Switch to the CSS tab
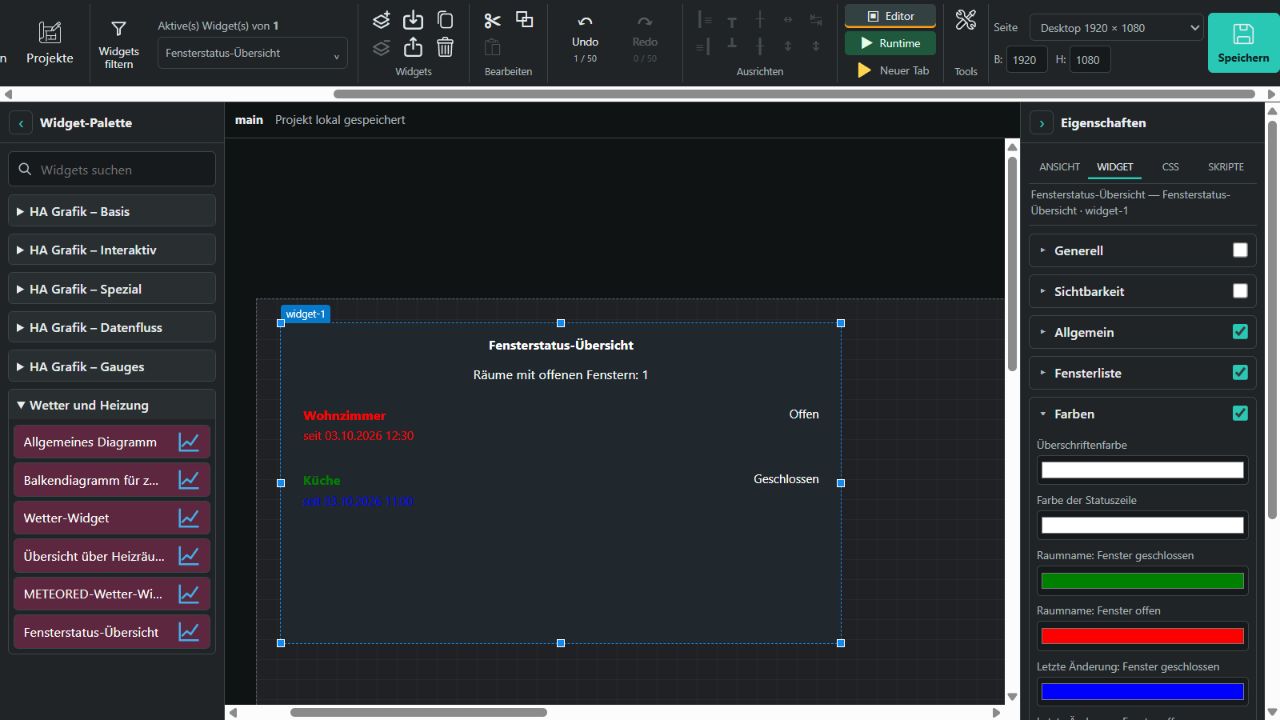This screenshot has width=1280, height=720. [x=1170, y=167]
